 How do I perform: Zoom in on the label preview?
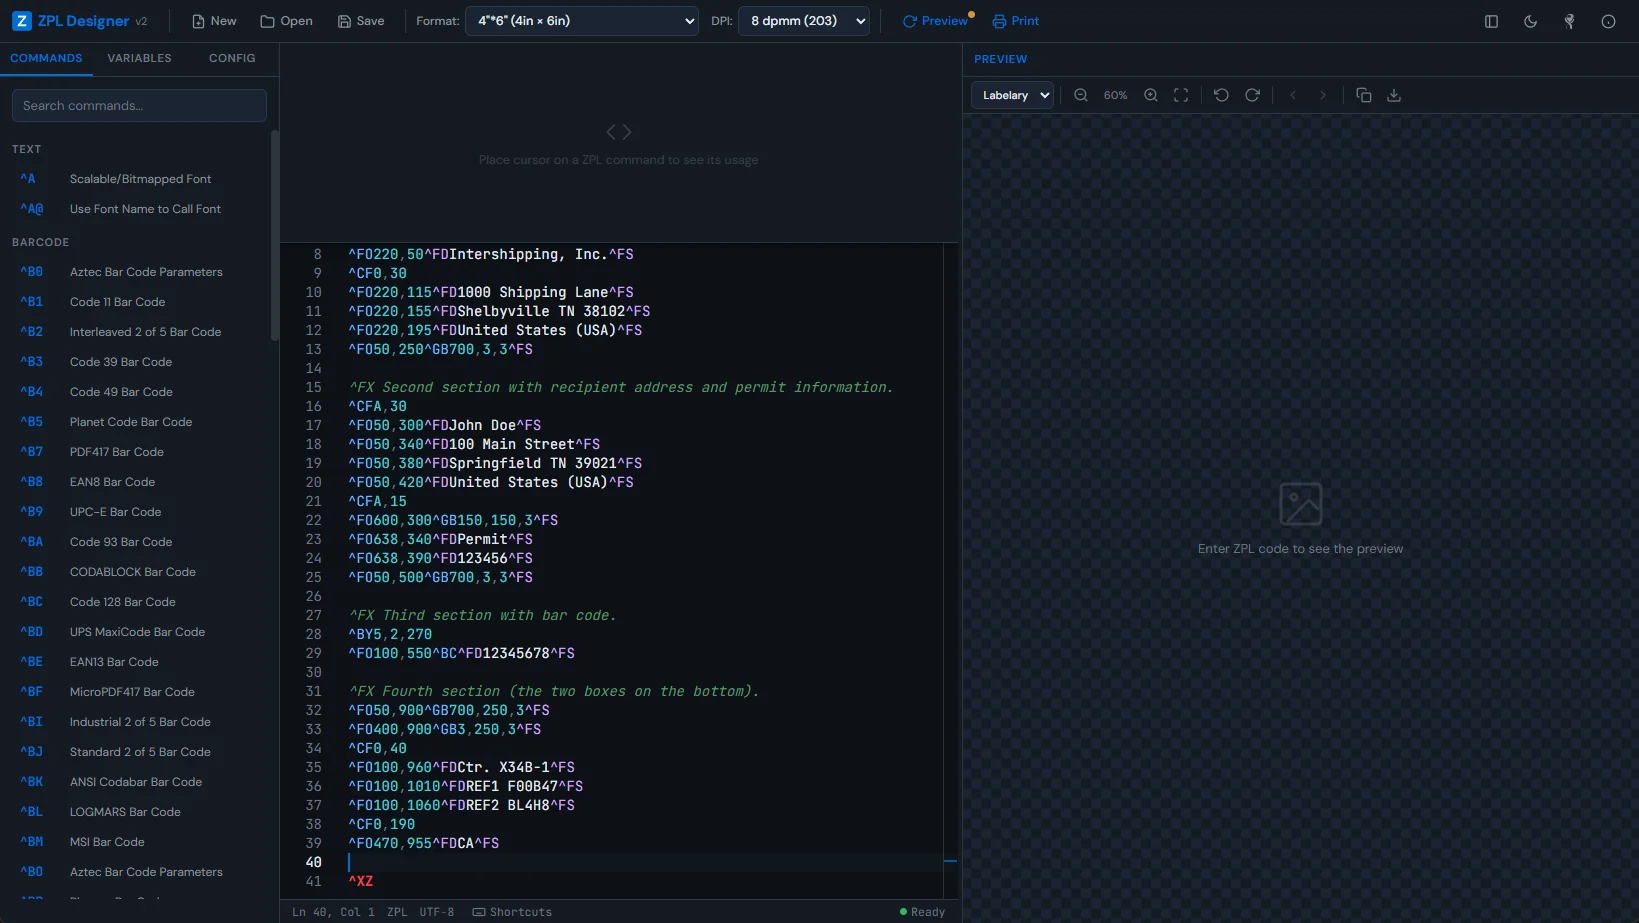pos(1150,94)
